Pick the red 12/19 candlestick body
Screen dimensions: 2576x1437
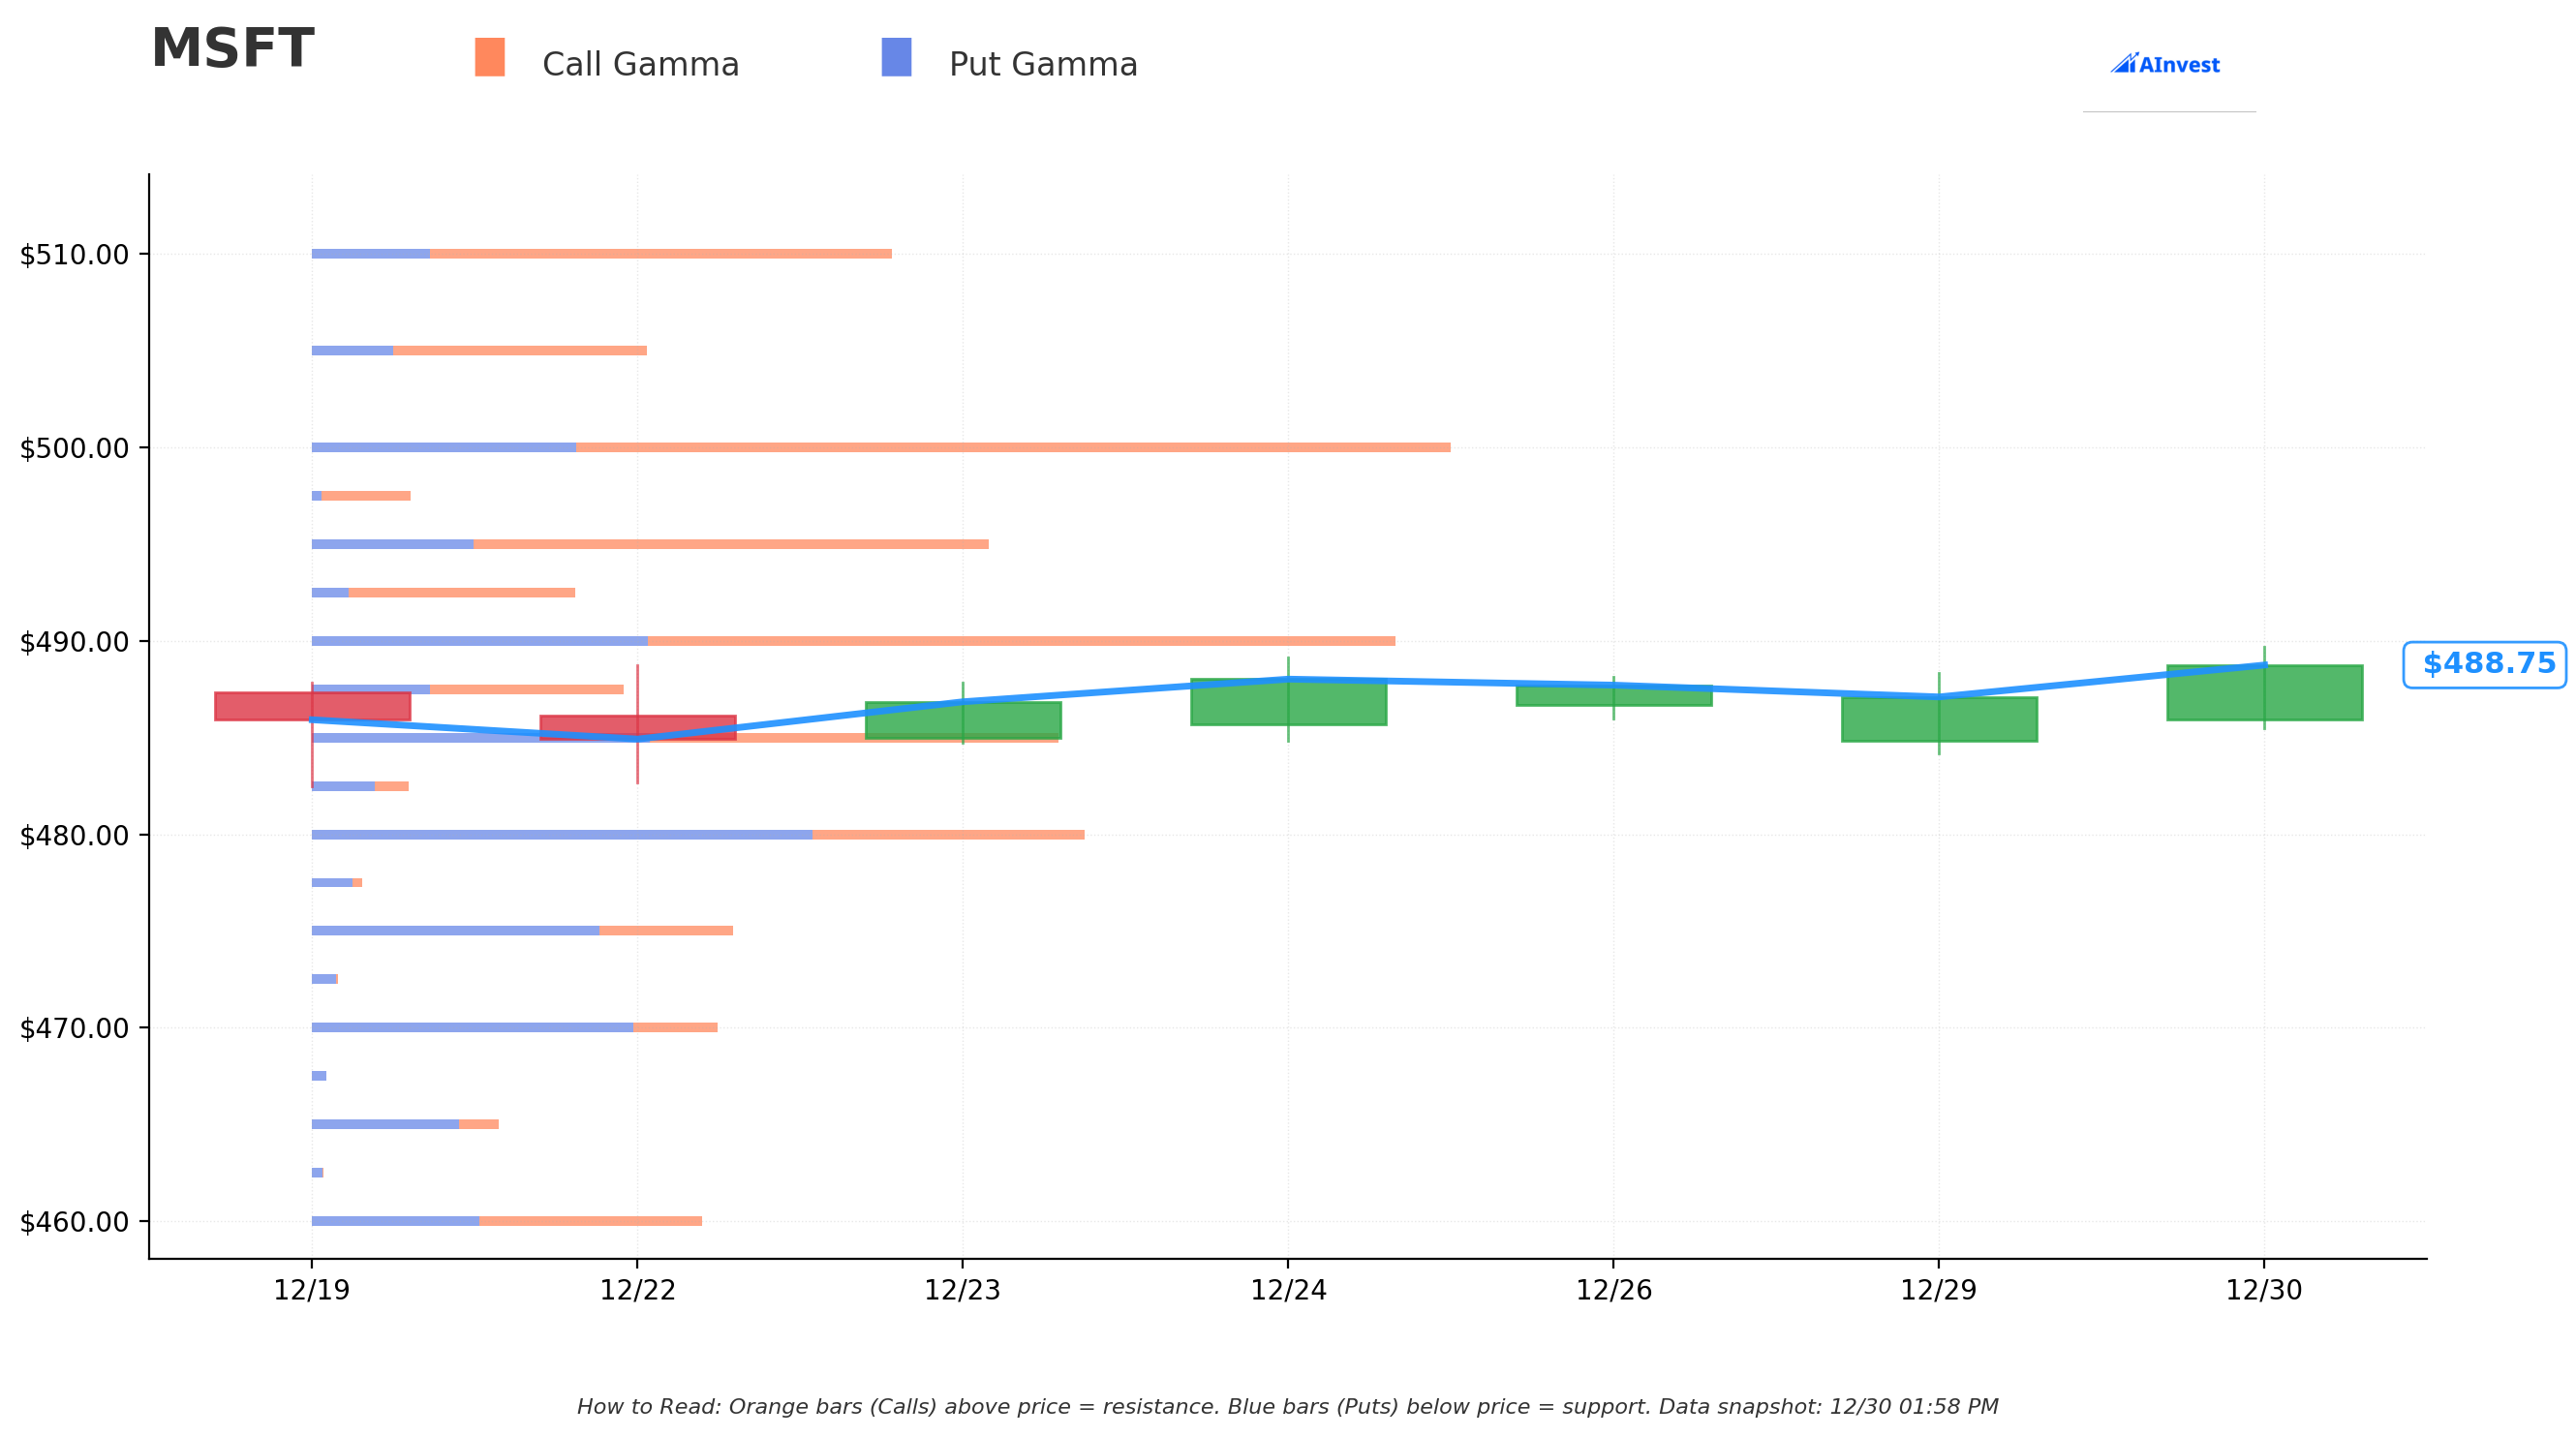point(312,706)
